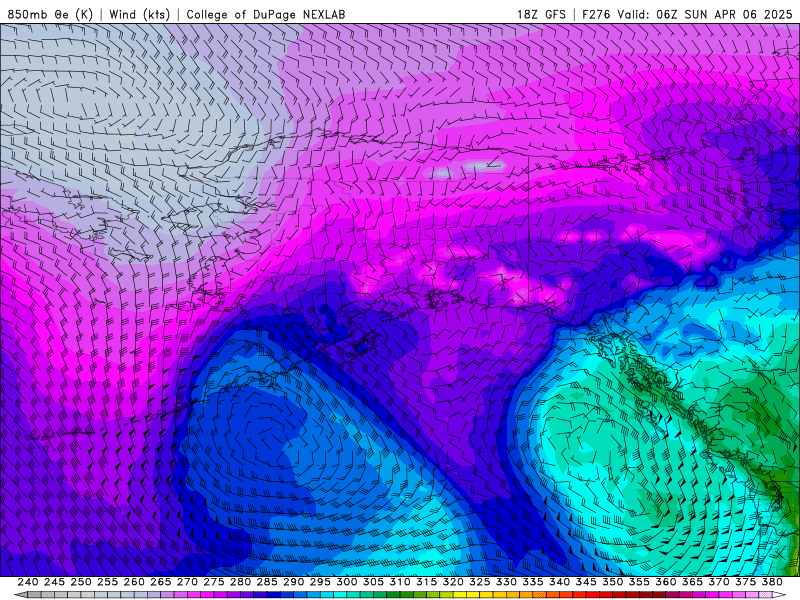The height and width of the screenshot is (600, 800).
Task: Click legend value 275
Action: pos(213,582)
